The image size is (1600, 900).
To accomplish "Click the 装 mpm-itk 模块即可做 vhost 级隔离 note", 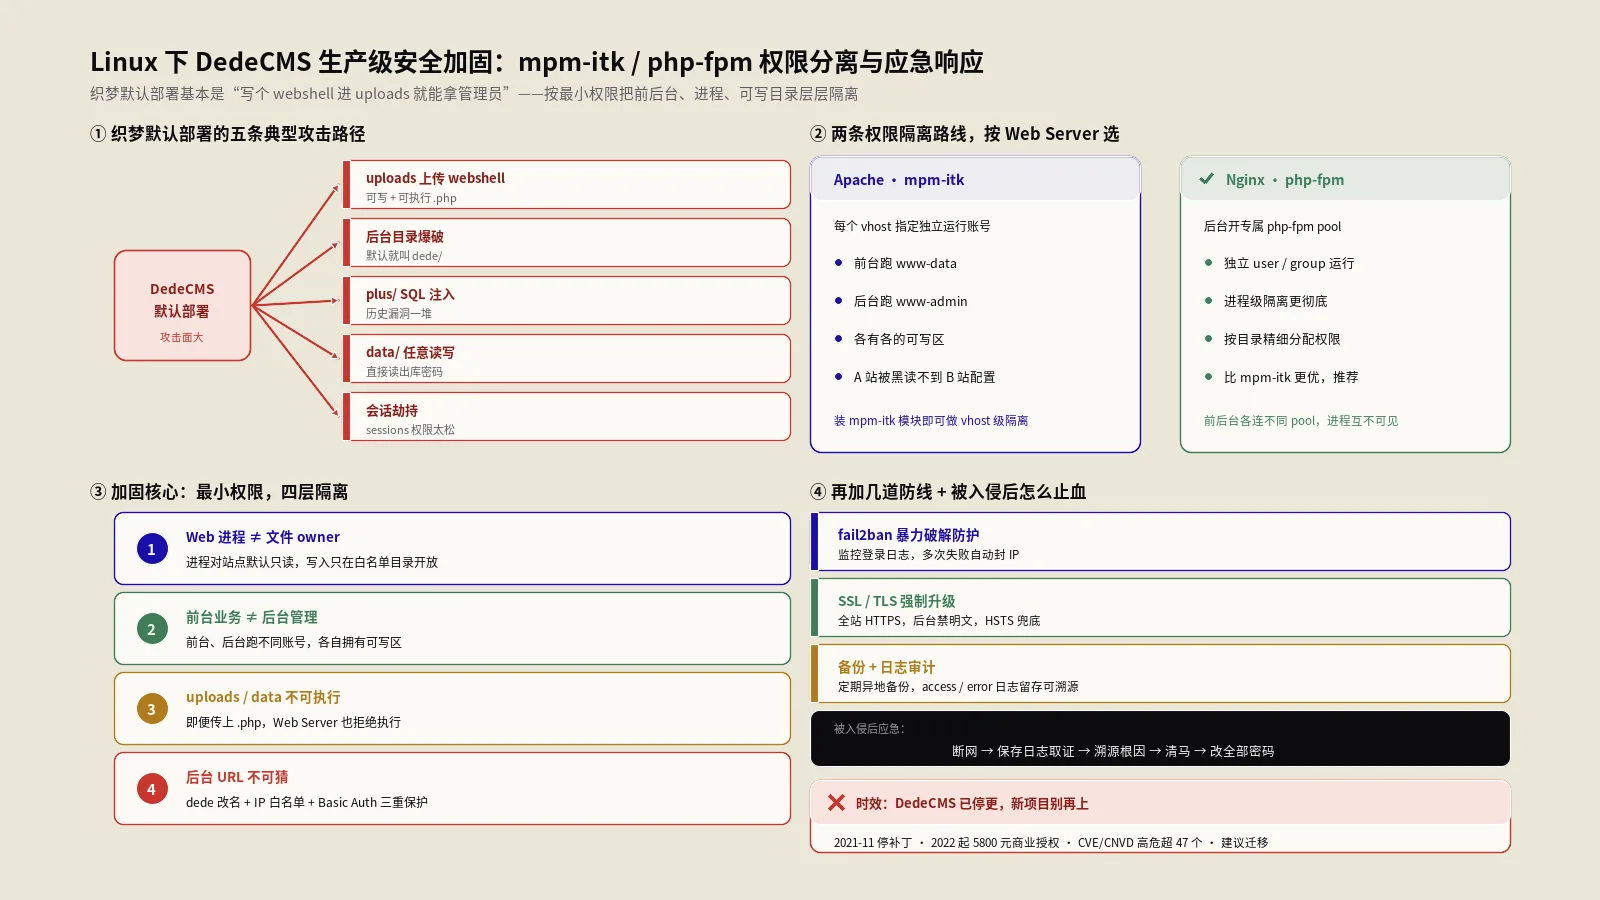I will [x=931, y=420].
